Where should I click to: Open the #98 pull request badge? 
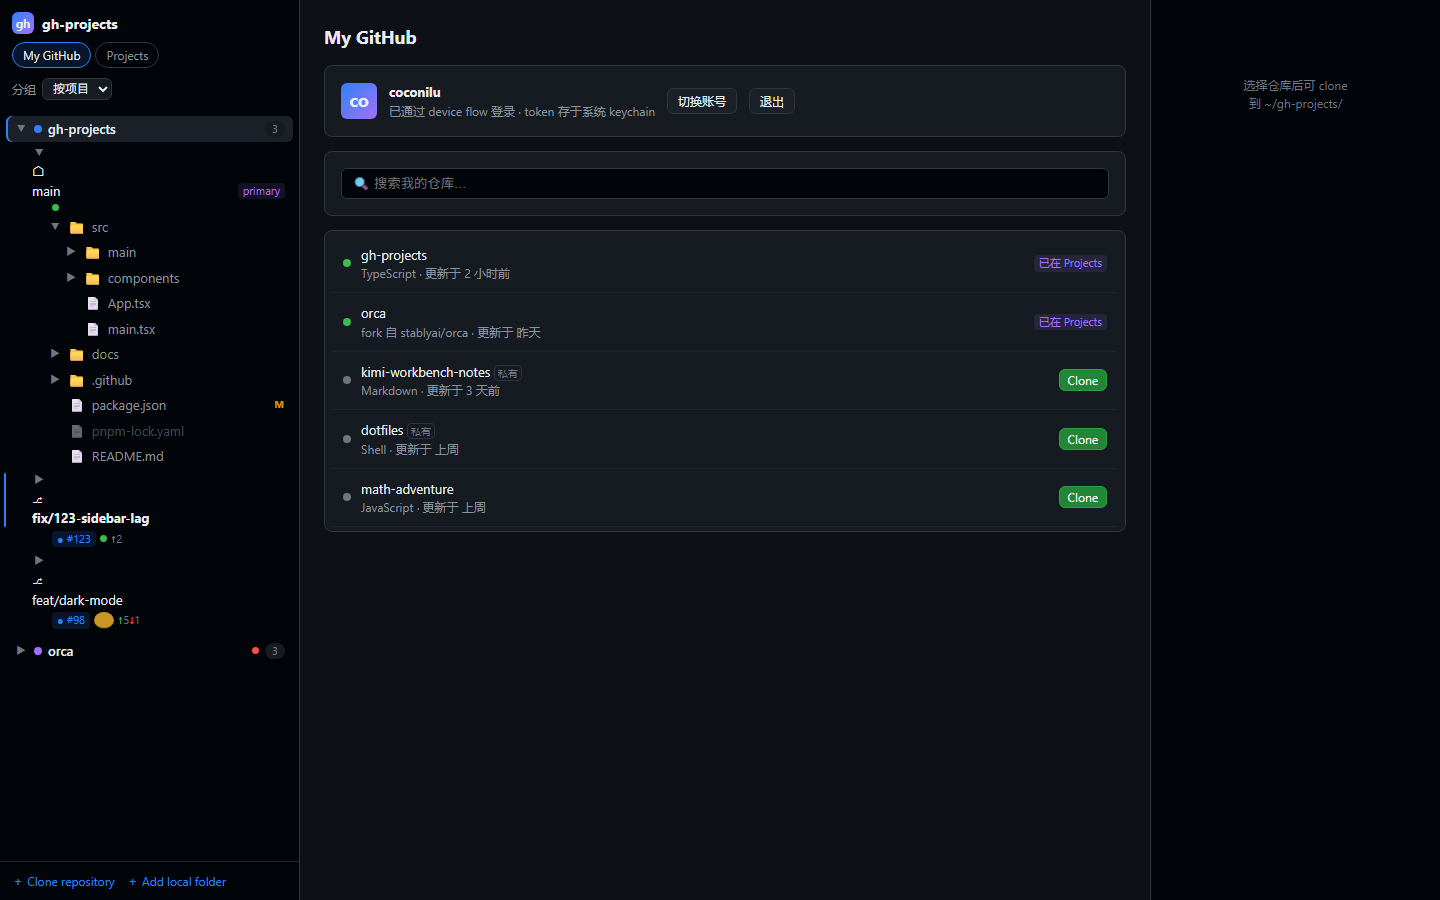point(71,620)
